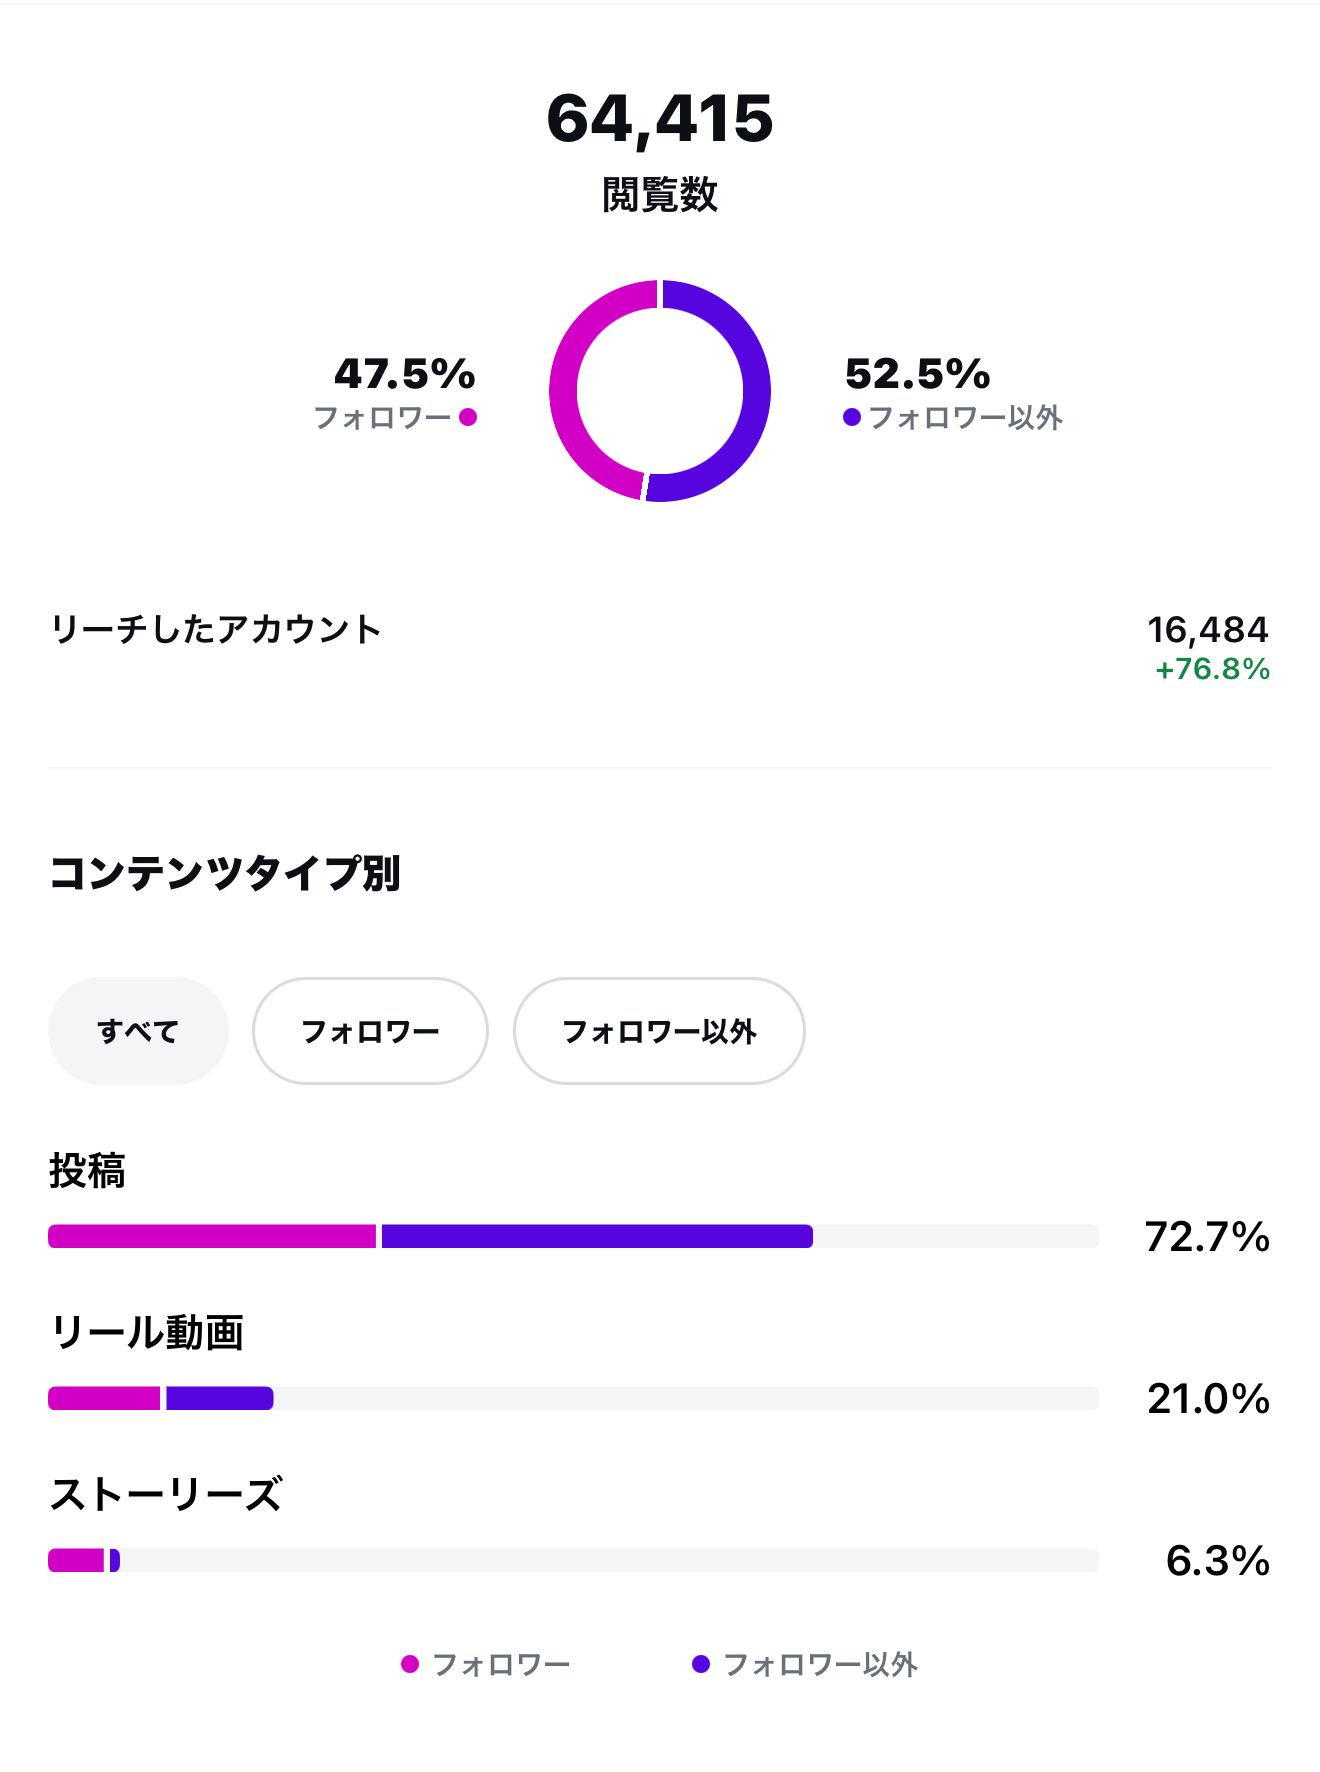The width and height of the screenshot is (1320, 1772).
Task: Click pink segment of リール動画 bar
Action: click(x=104, y=1398)
